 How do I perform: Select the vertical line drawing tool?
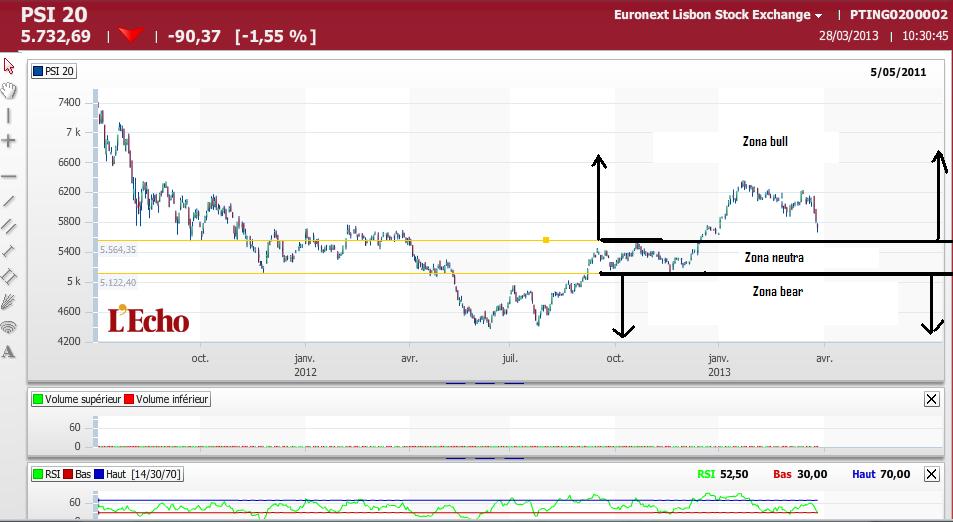pyautogui.click(x=9, y=115)
